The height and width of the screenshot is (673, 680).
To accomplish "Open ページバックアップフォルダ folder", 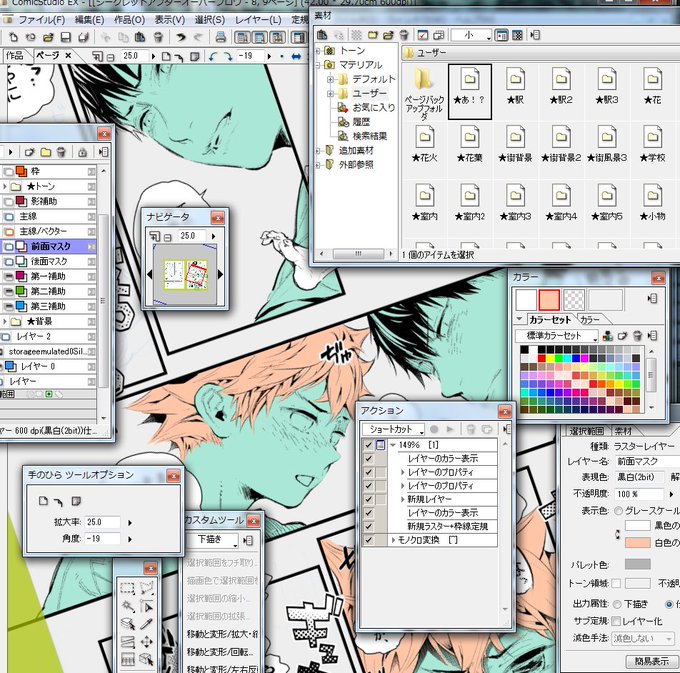I will 424,93.
